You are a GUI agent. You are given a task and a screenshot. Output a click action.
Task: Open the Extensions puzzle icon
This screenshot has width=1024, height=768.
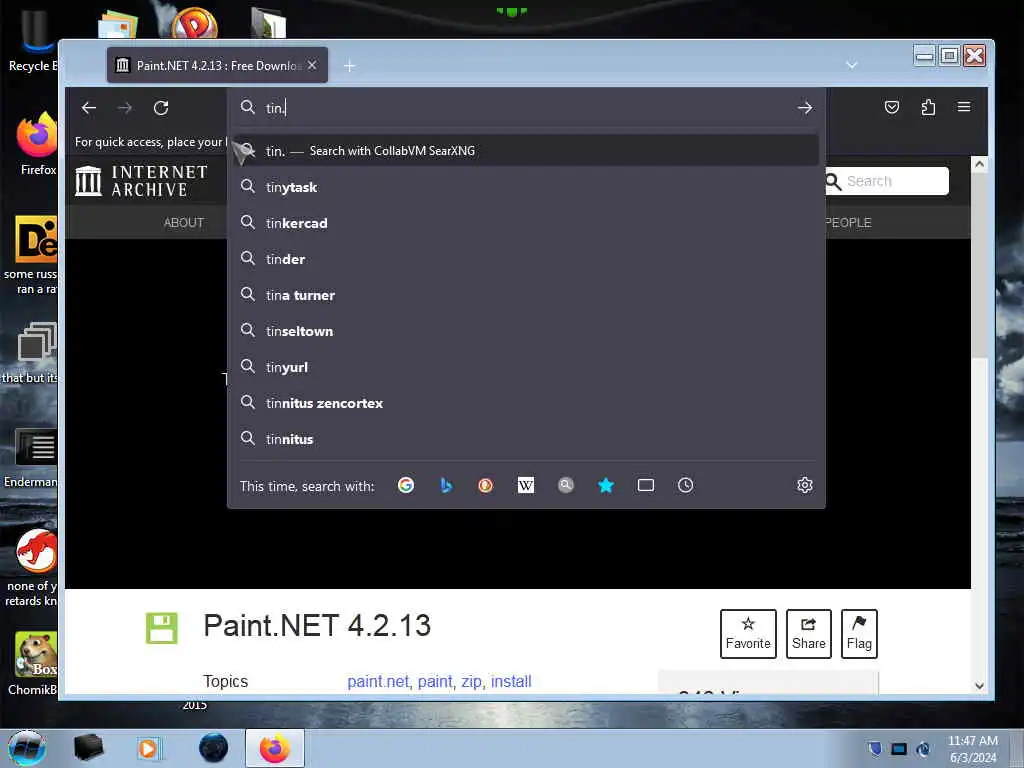pyautogui.click(x=928, y=107)
